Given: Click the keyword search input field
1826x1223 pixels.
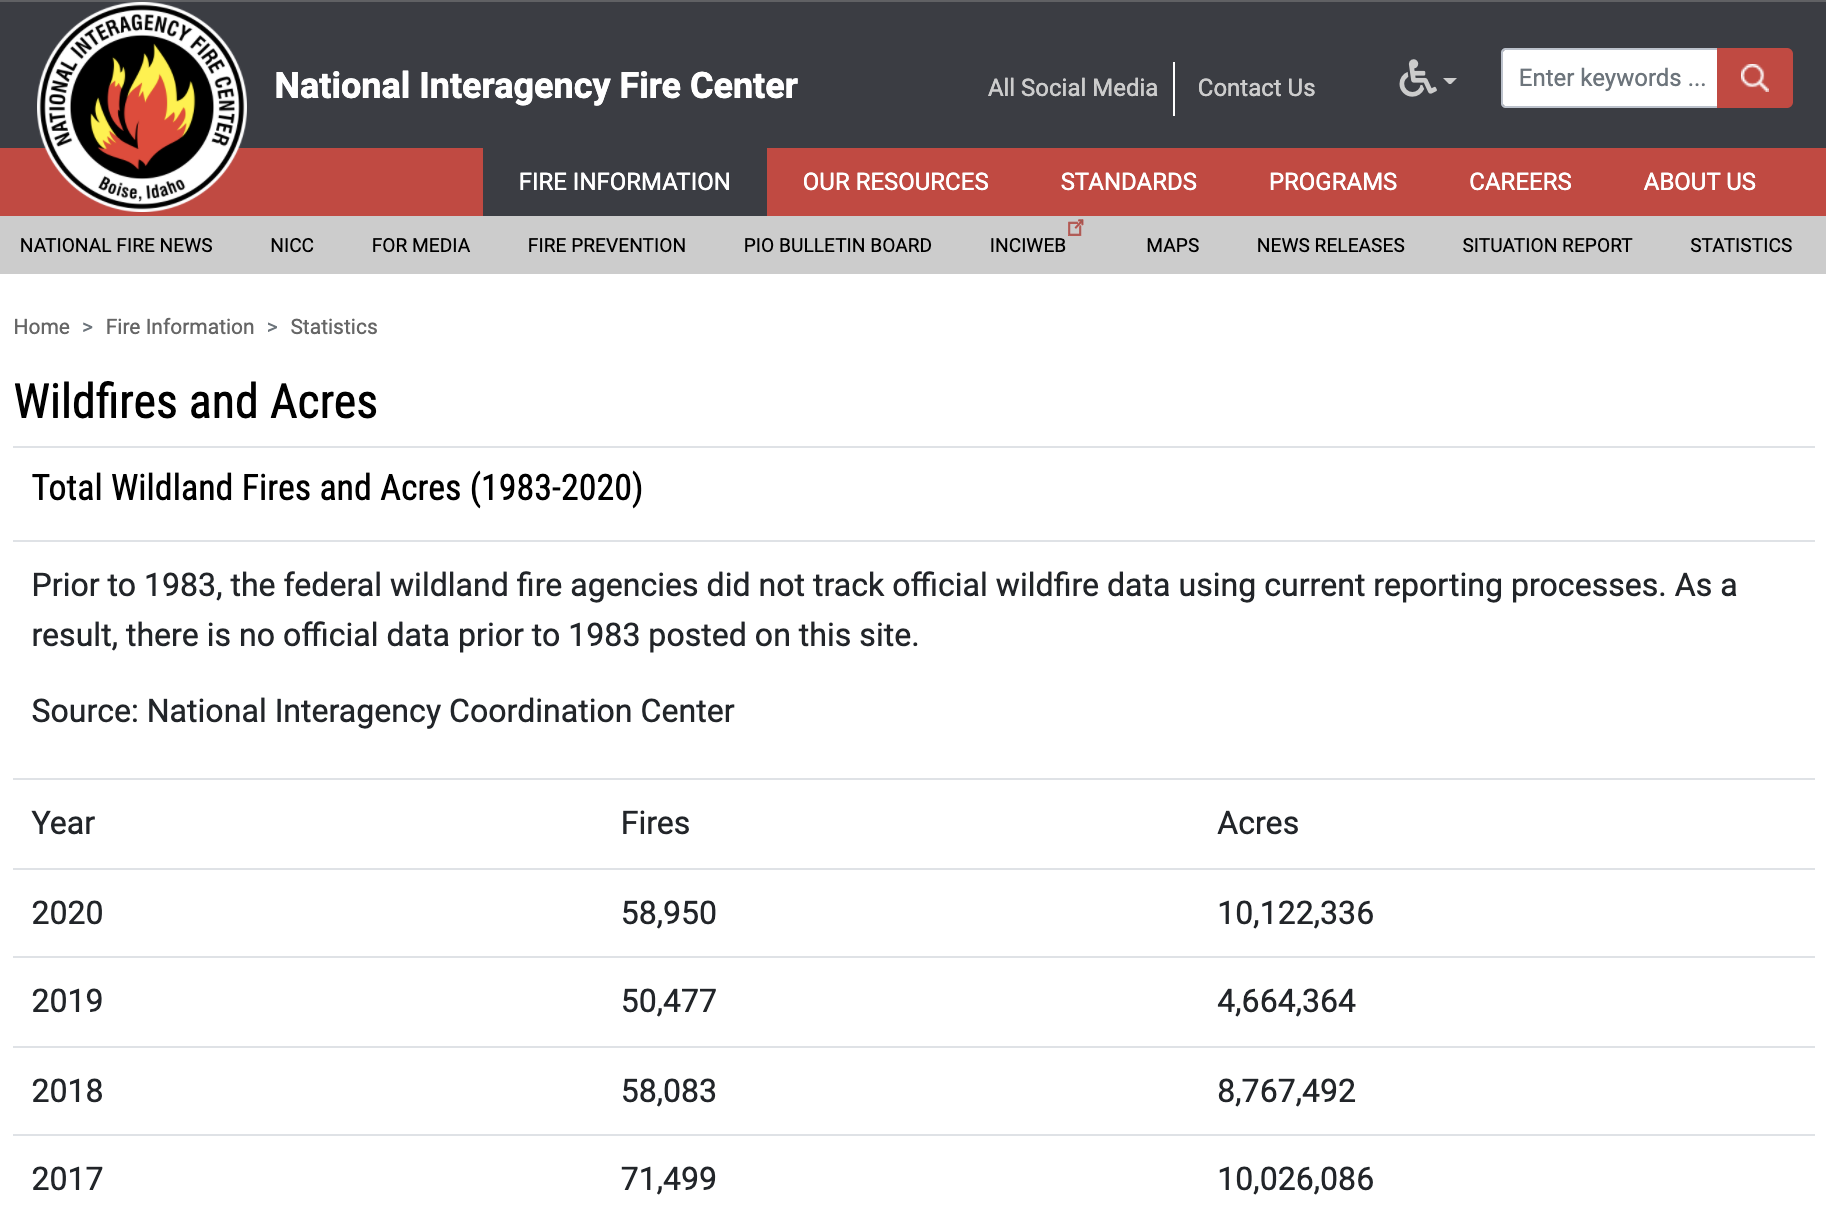Looking at the screenshot, I should pos(1608,77).
